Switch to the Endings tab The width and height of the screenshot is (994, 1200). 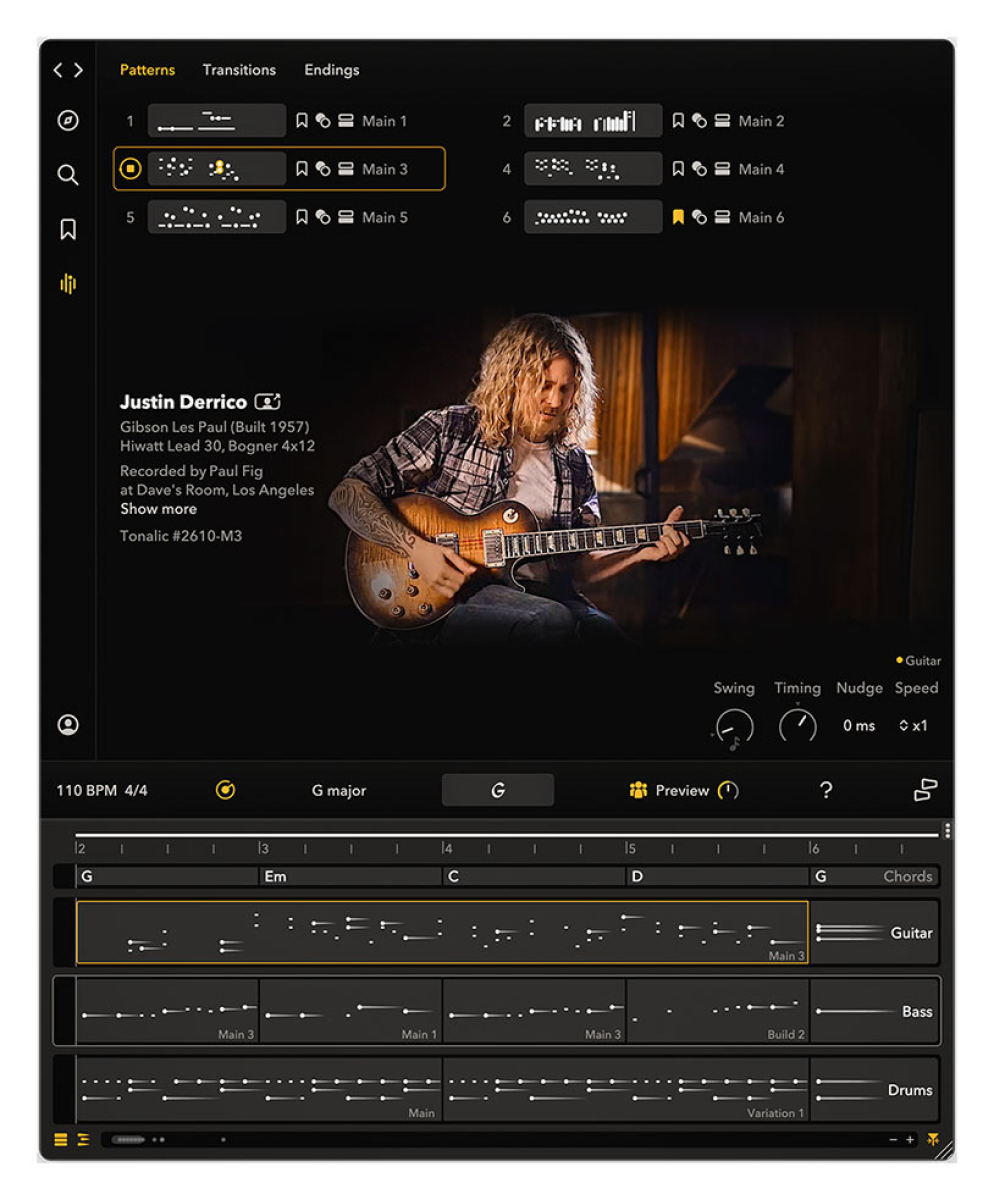click(332, 70)
